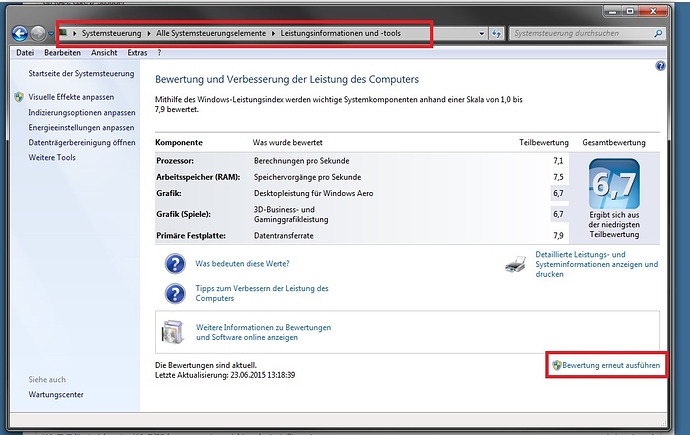Open the address bar history dropdown

click(x=481, y=33)
